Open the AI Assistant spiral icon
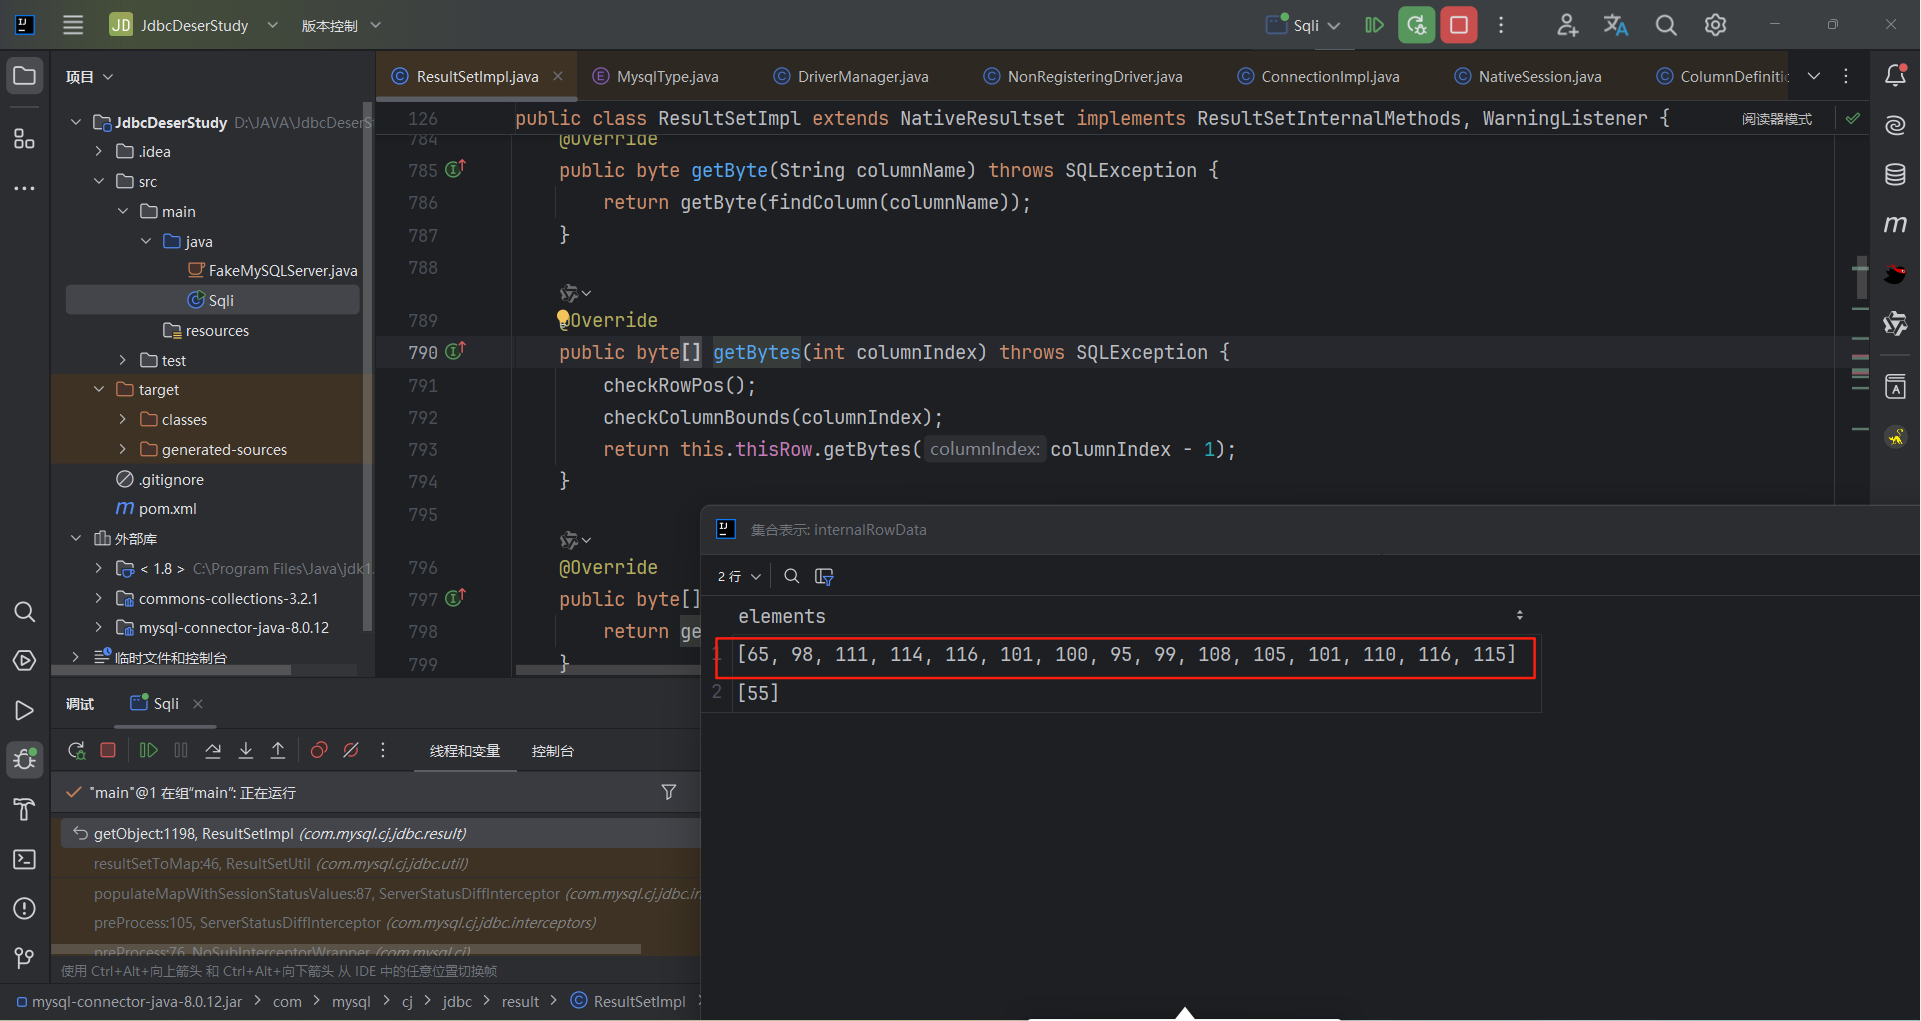This screenshot has width=1921, height=1021. click(x=1895, y=125)
